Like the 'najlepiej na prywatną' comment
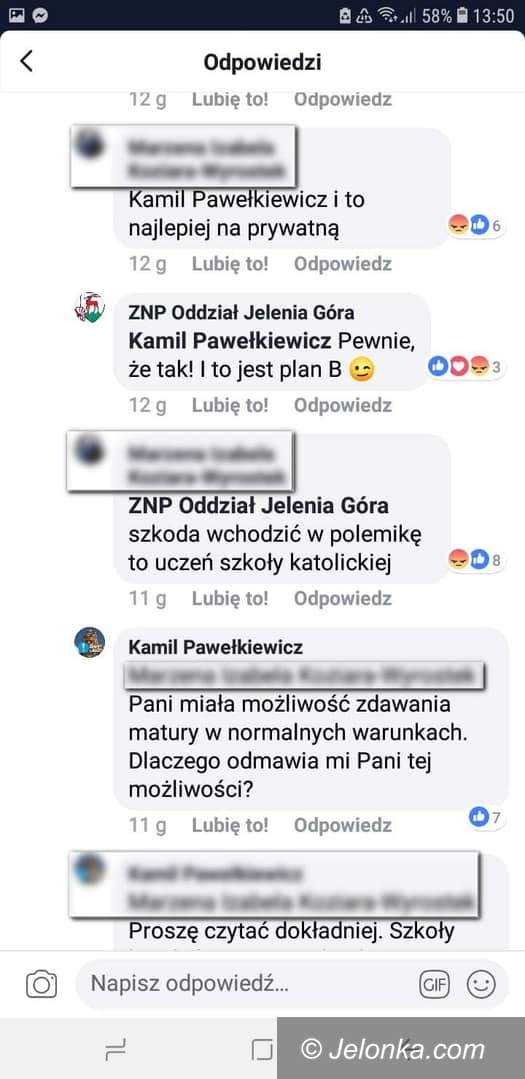Viewport: 525px width, 1079px height. pyautogui.click(x=230, y=264)
